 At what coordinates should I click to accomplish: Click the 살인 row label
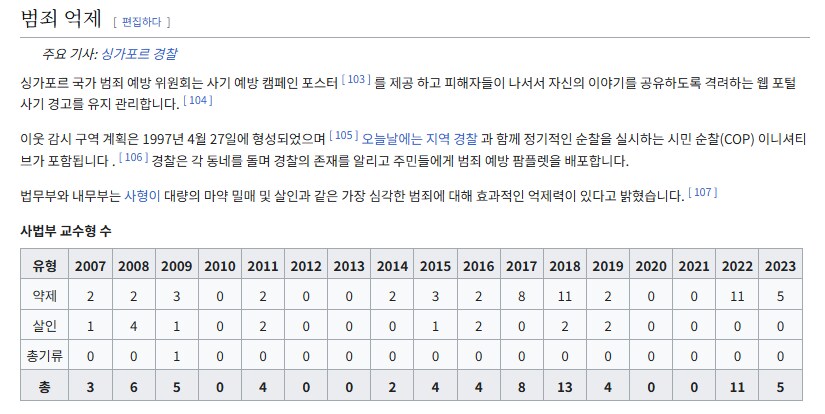tap(45, 325)
